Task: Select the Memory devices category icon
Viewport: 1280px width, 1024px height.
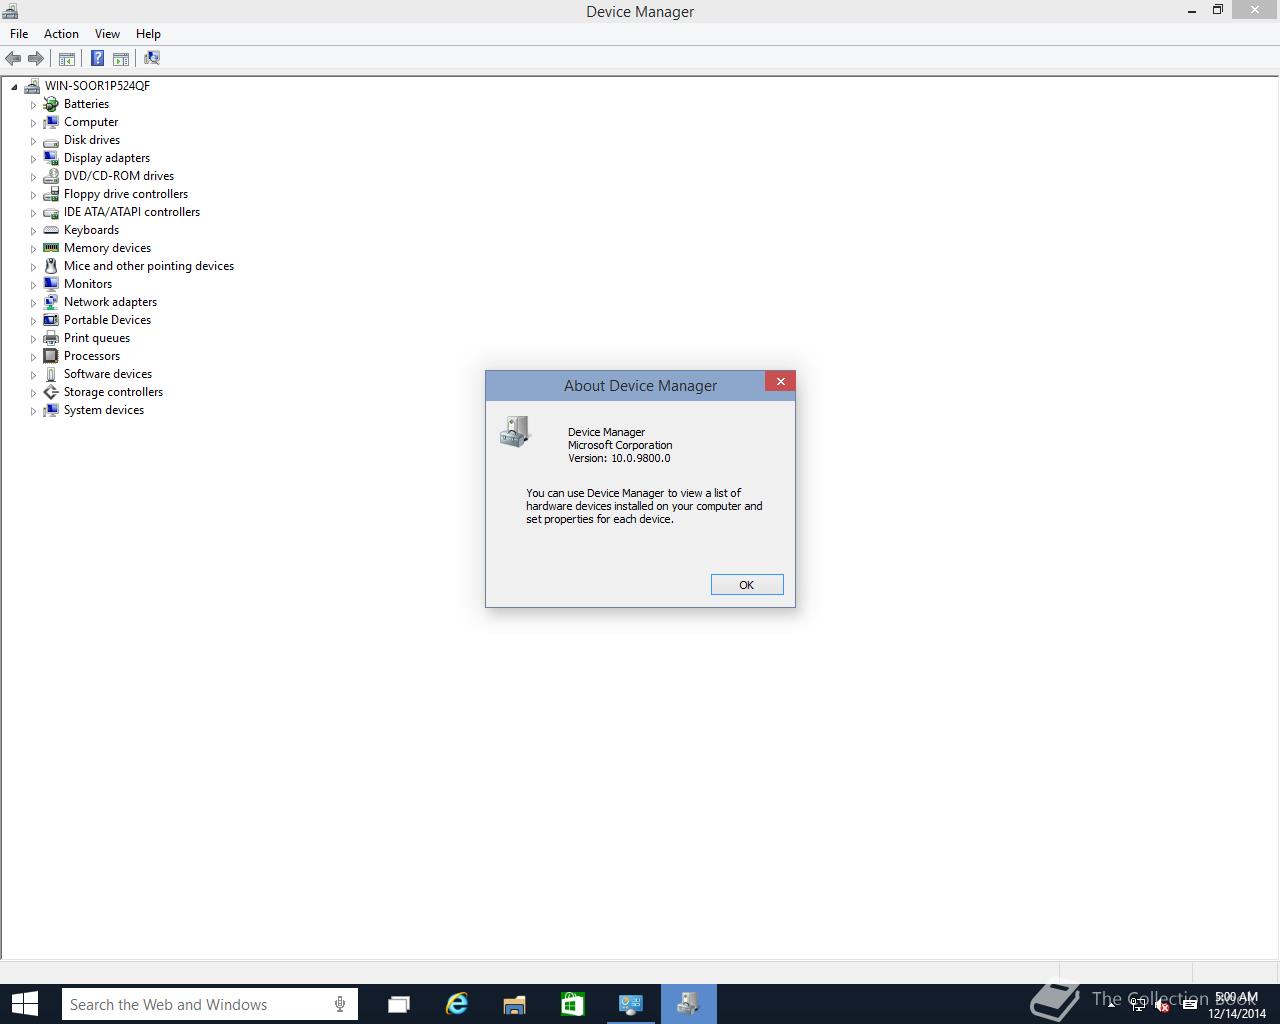Action: 51,248
